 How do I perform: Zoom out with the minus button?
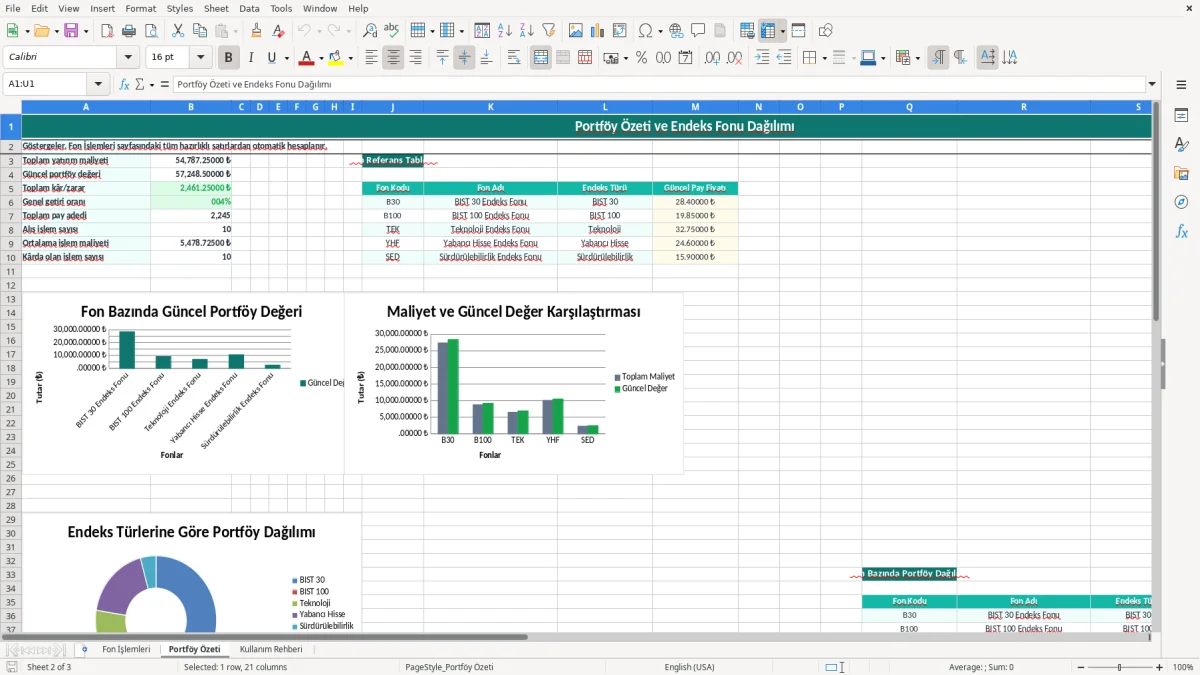click(x=1079, y=667)
